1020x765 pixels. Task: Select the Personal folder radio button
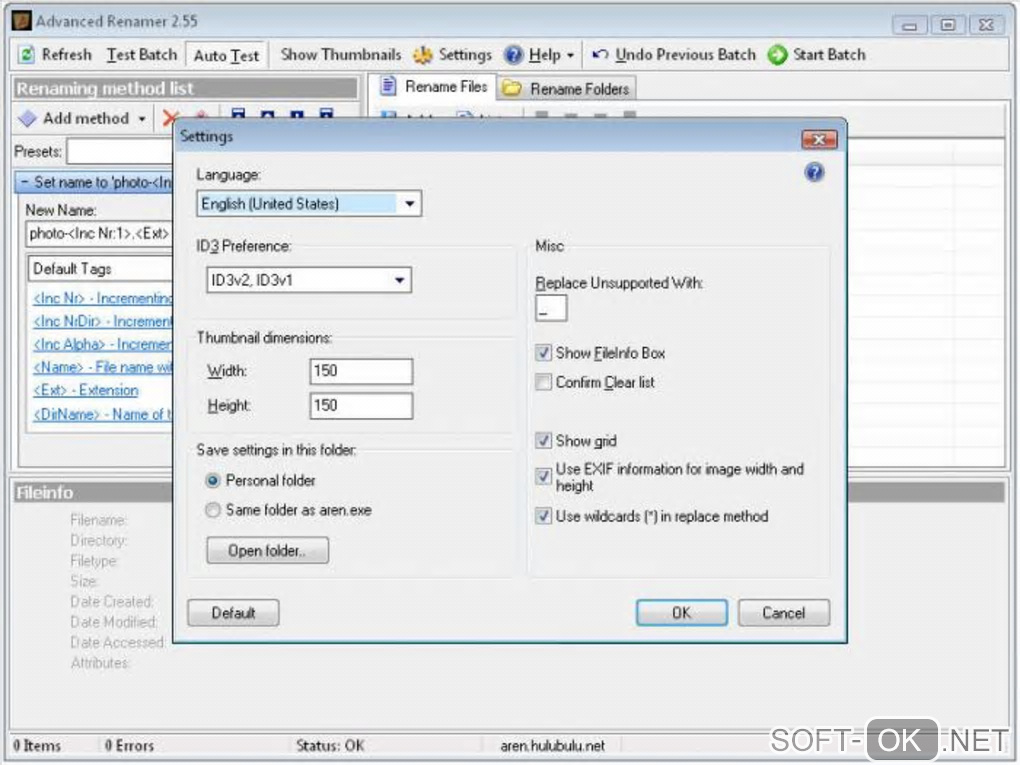(213, 481)
